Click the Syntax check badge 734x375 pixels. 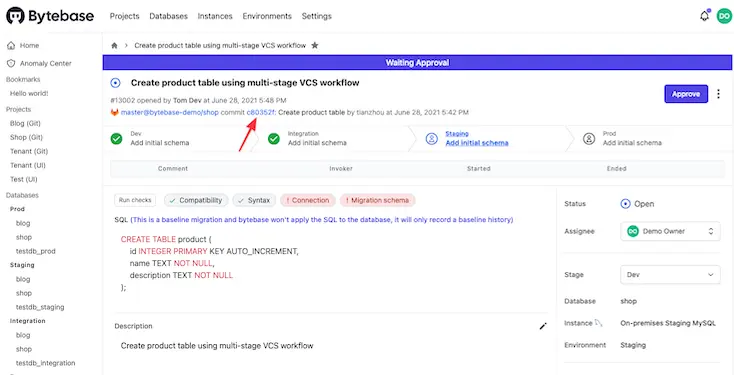pos(254,200)
